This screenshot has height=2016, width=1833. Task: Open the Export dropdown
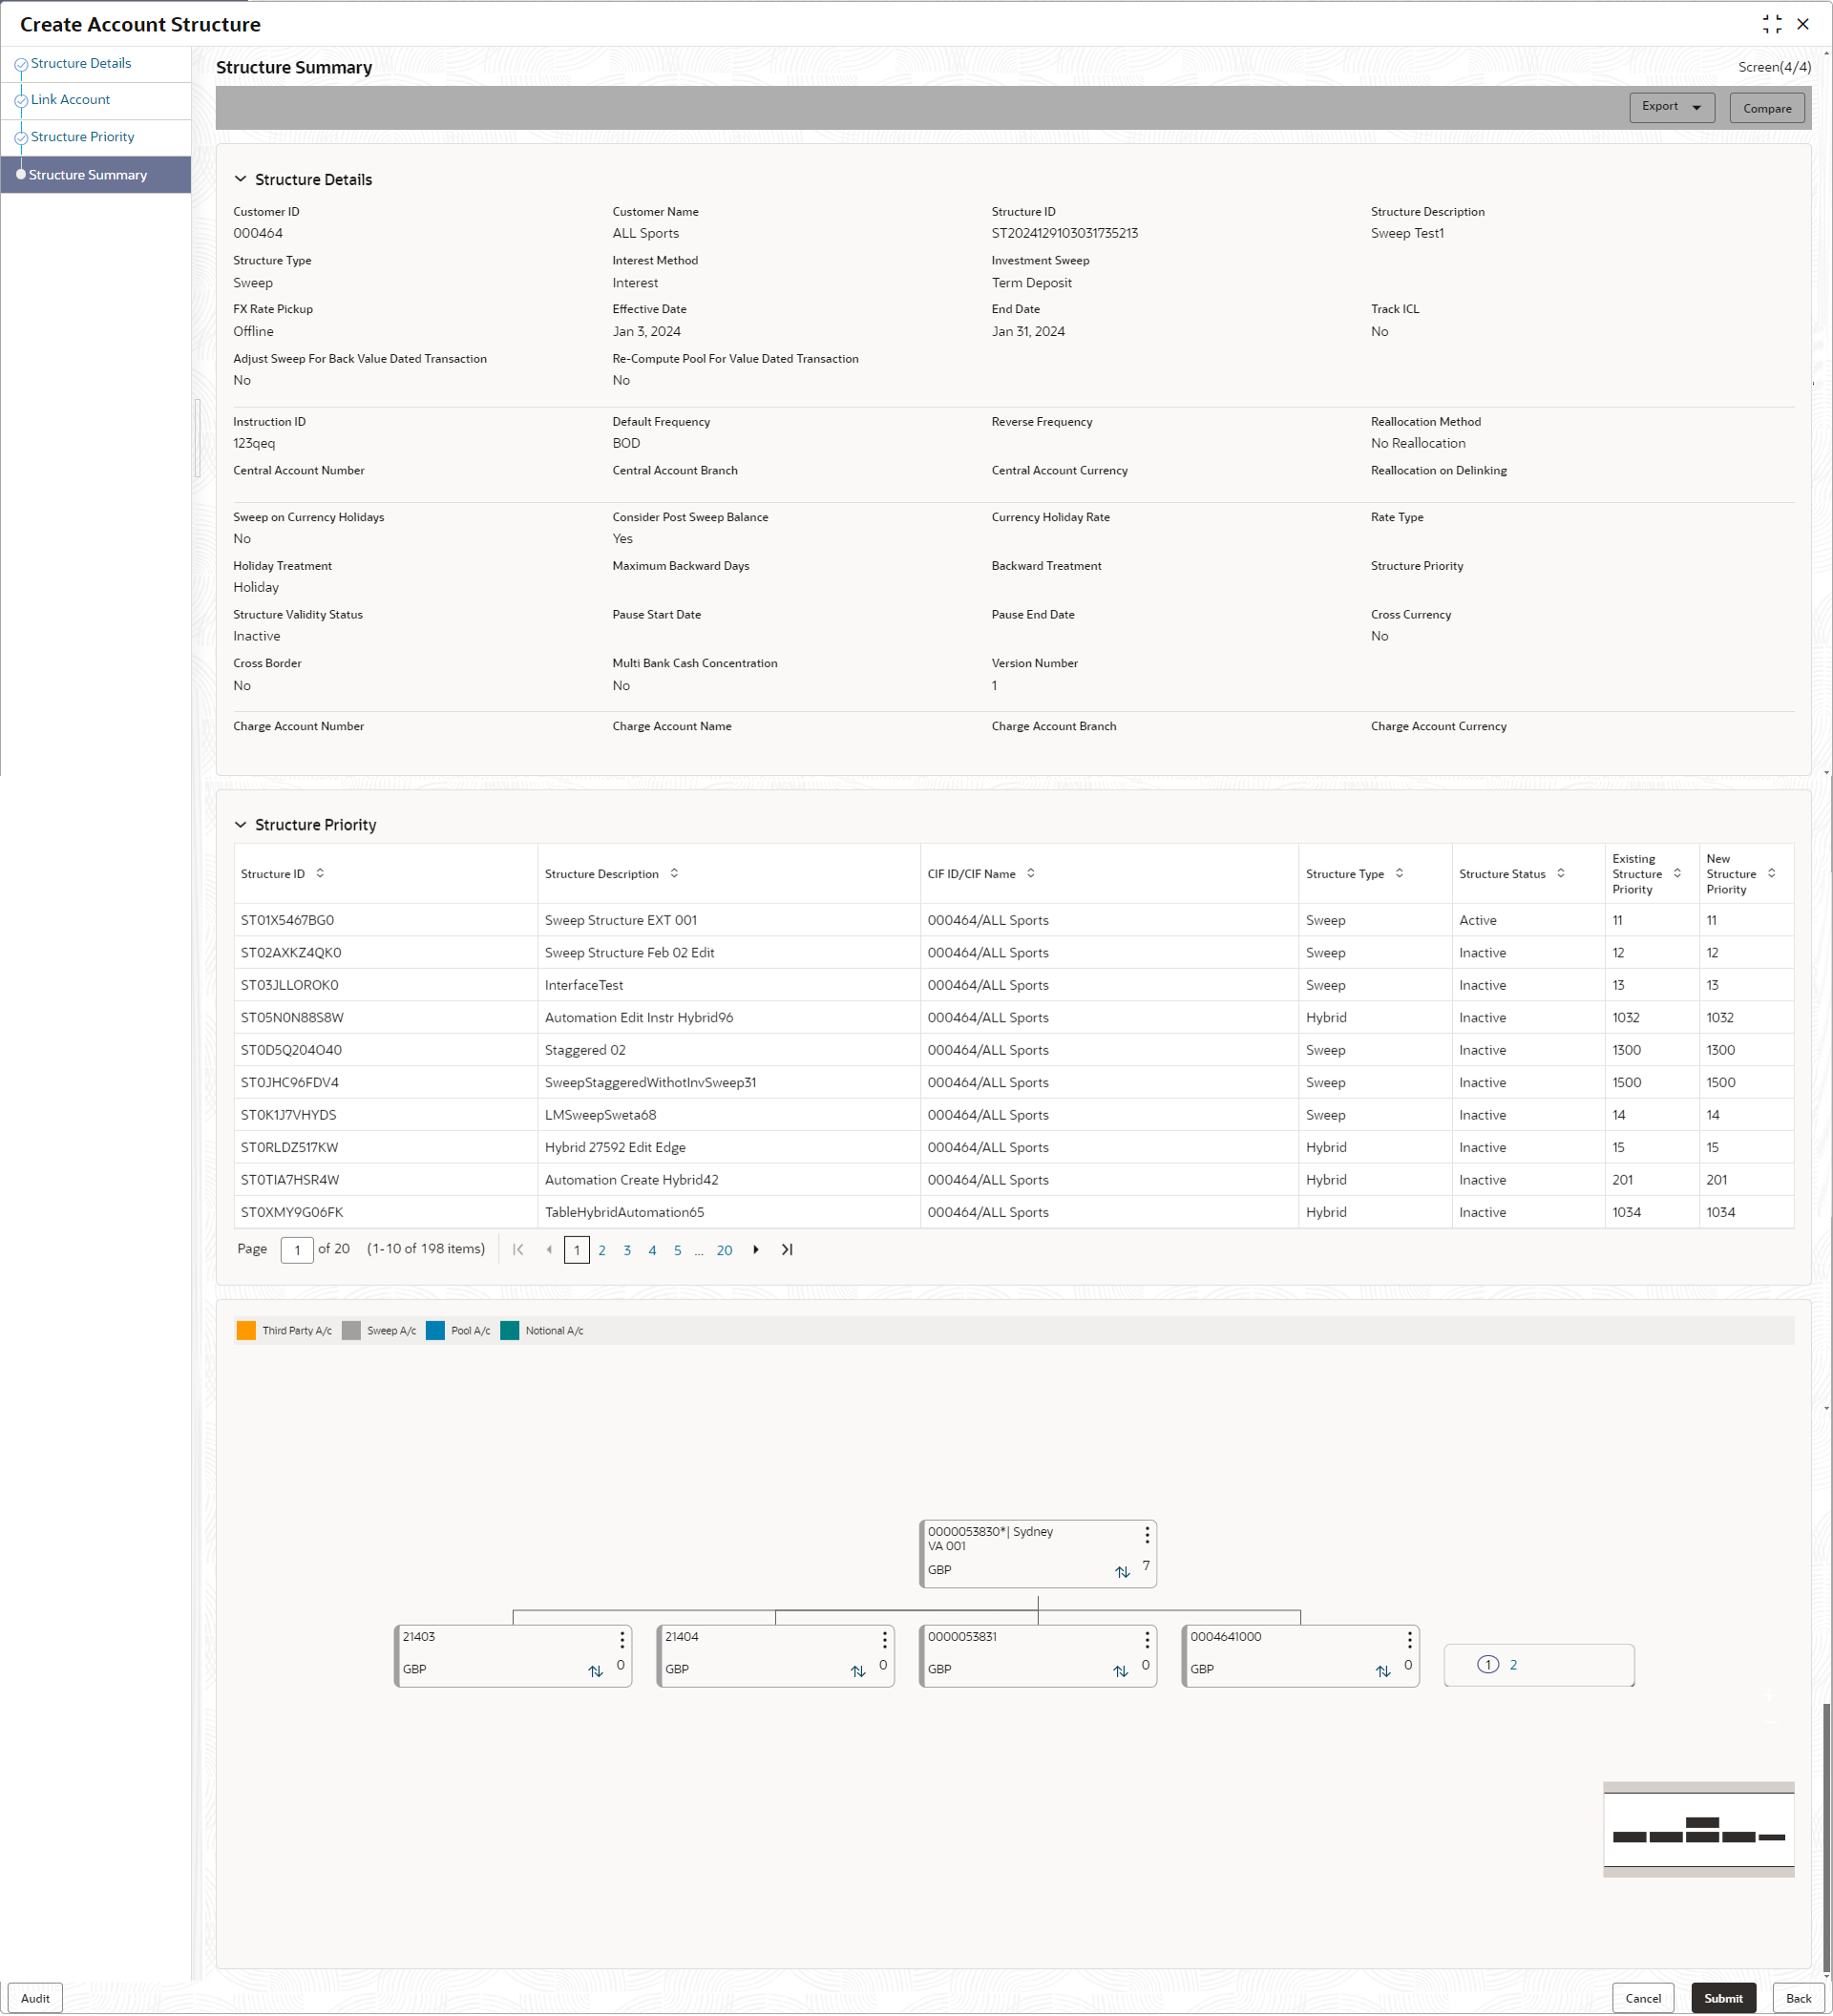coord(1671,107)
